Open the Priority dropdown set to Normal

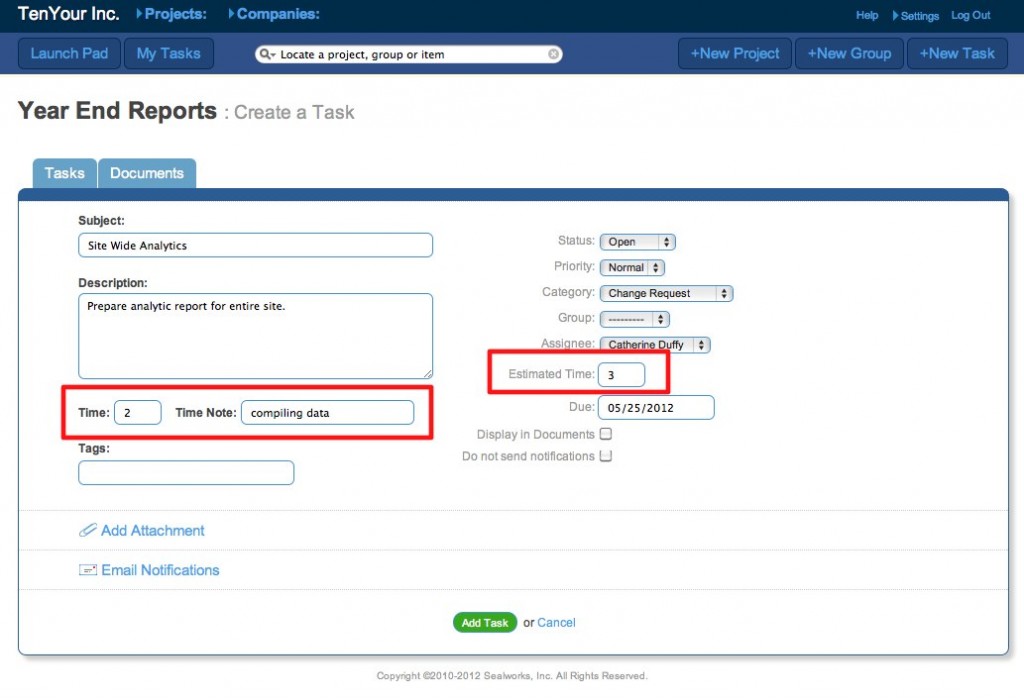[632, 268]
